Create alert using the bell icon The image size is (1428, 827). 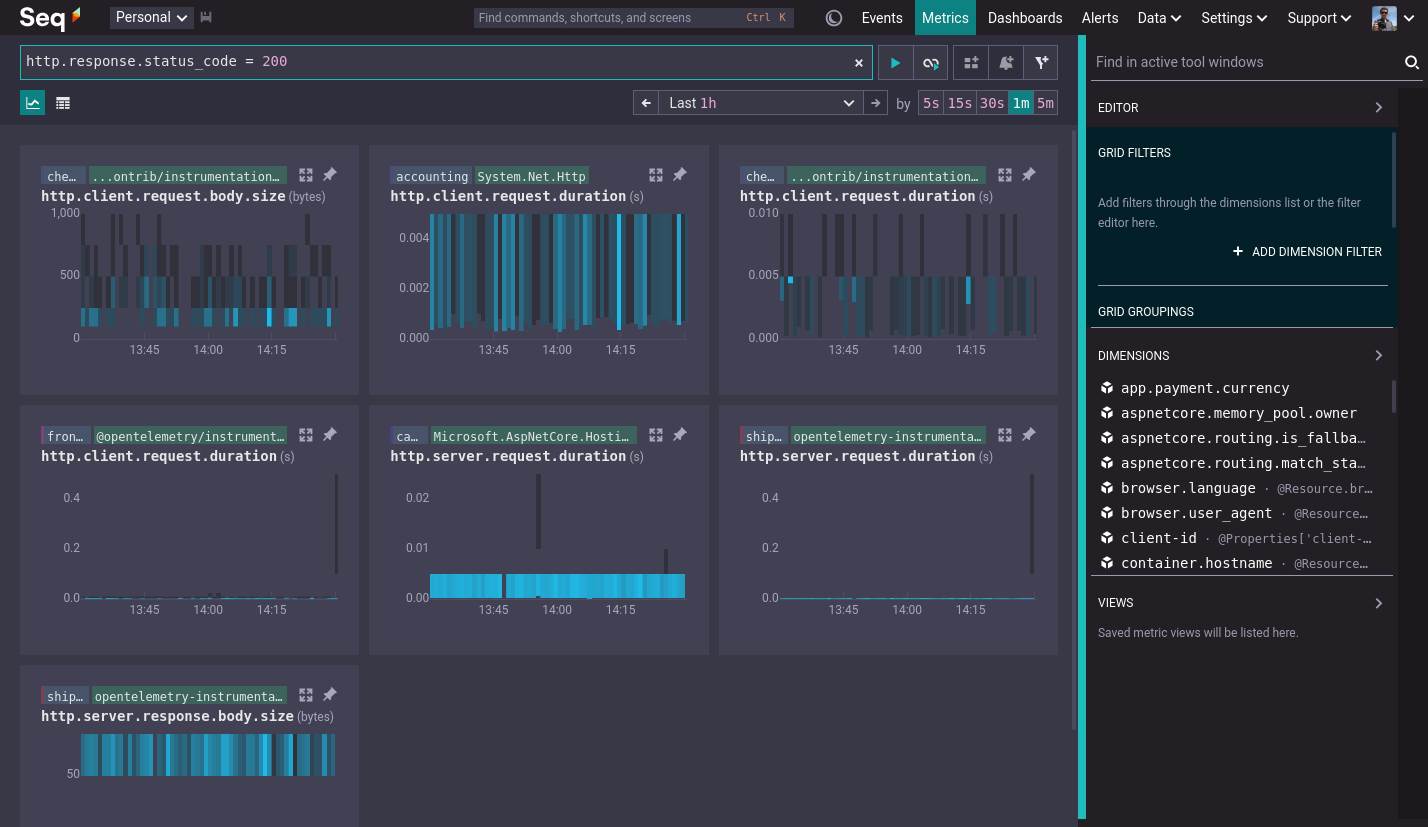[x=1006, y=63]
